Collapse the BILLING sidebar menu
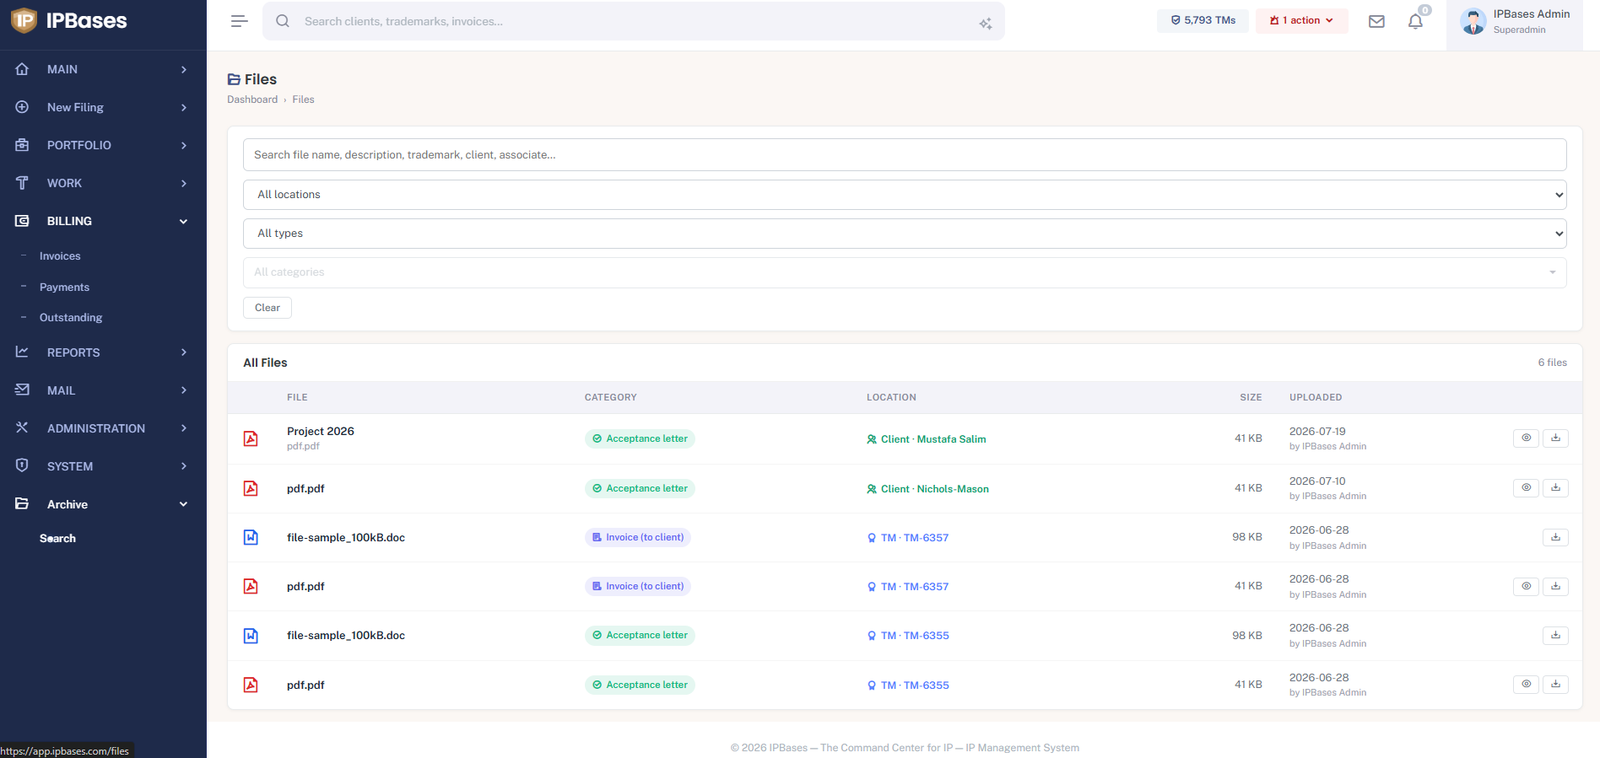 coord(103,221)
